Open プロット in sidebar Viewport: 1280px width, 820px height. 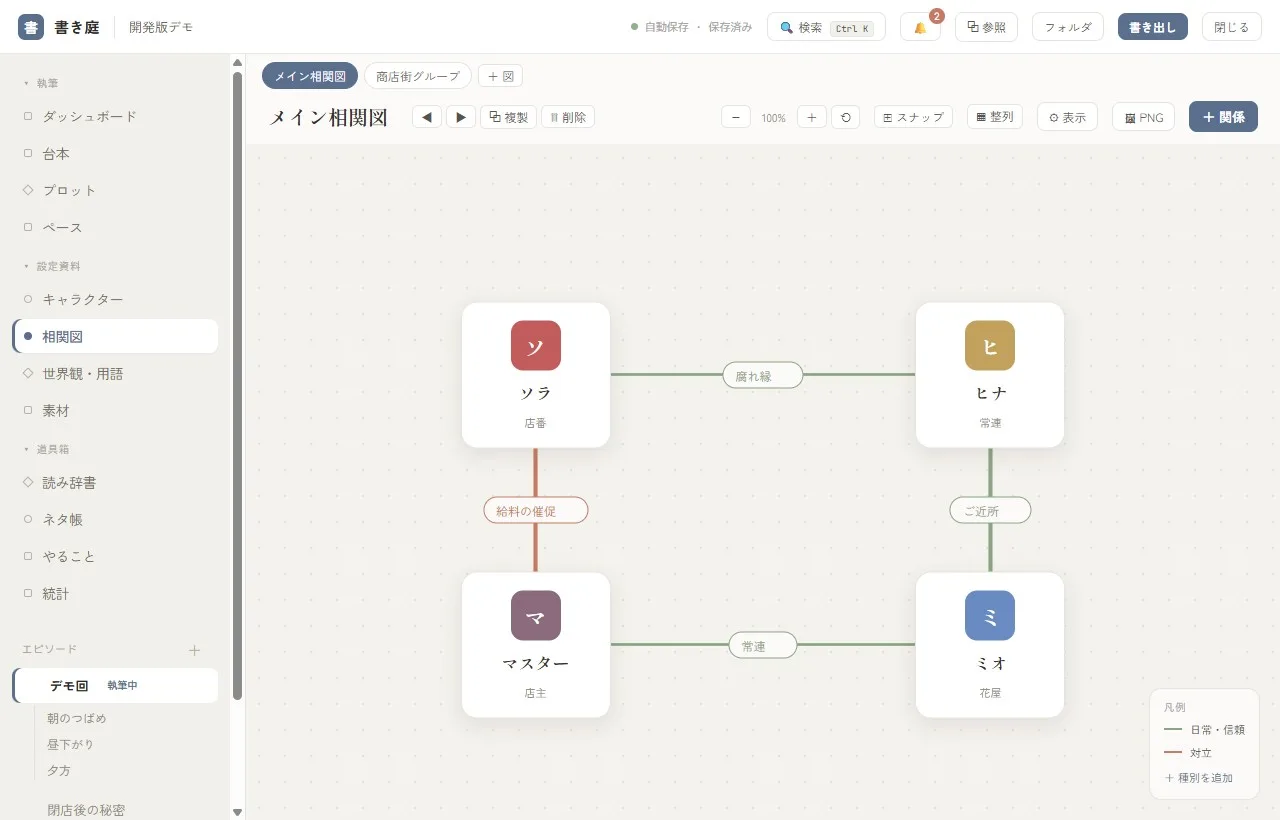tap(115, 190)
